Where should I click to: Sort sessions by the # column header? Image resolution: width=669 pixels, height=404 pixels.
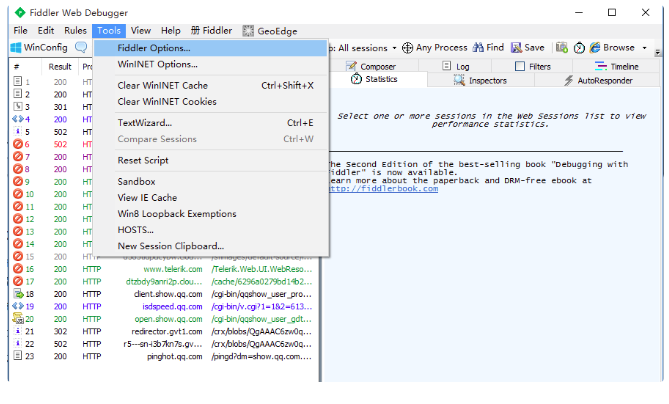[x=26, y=67]
